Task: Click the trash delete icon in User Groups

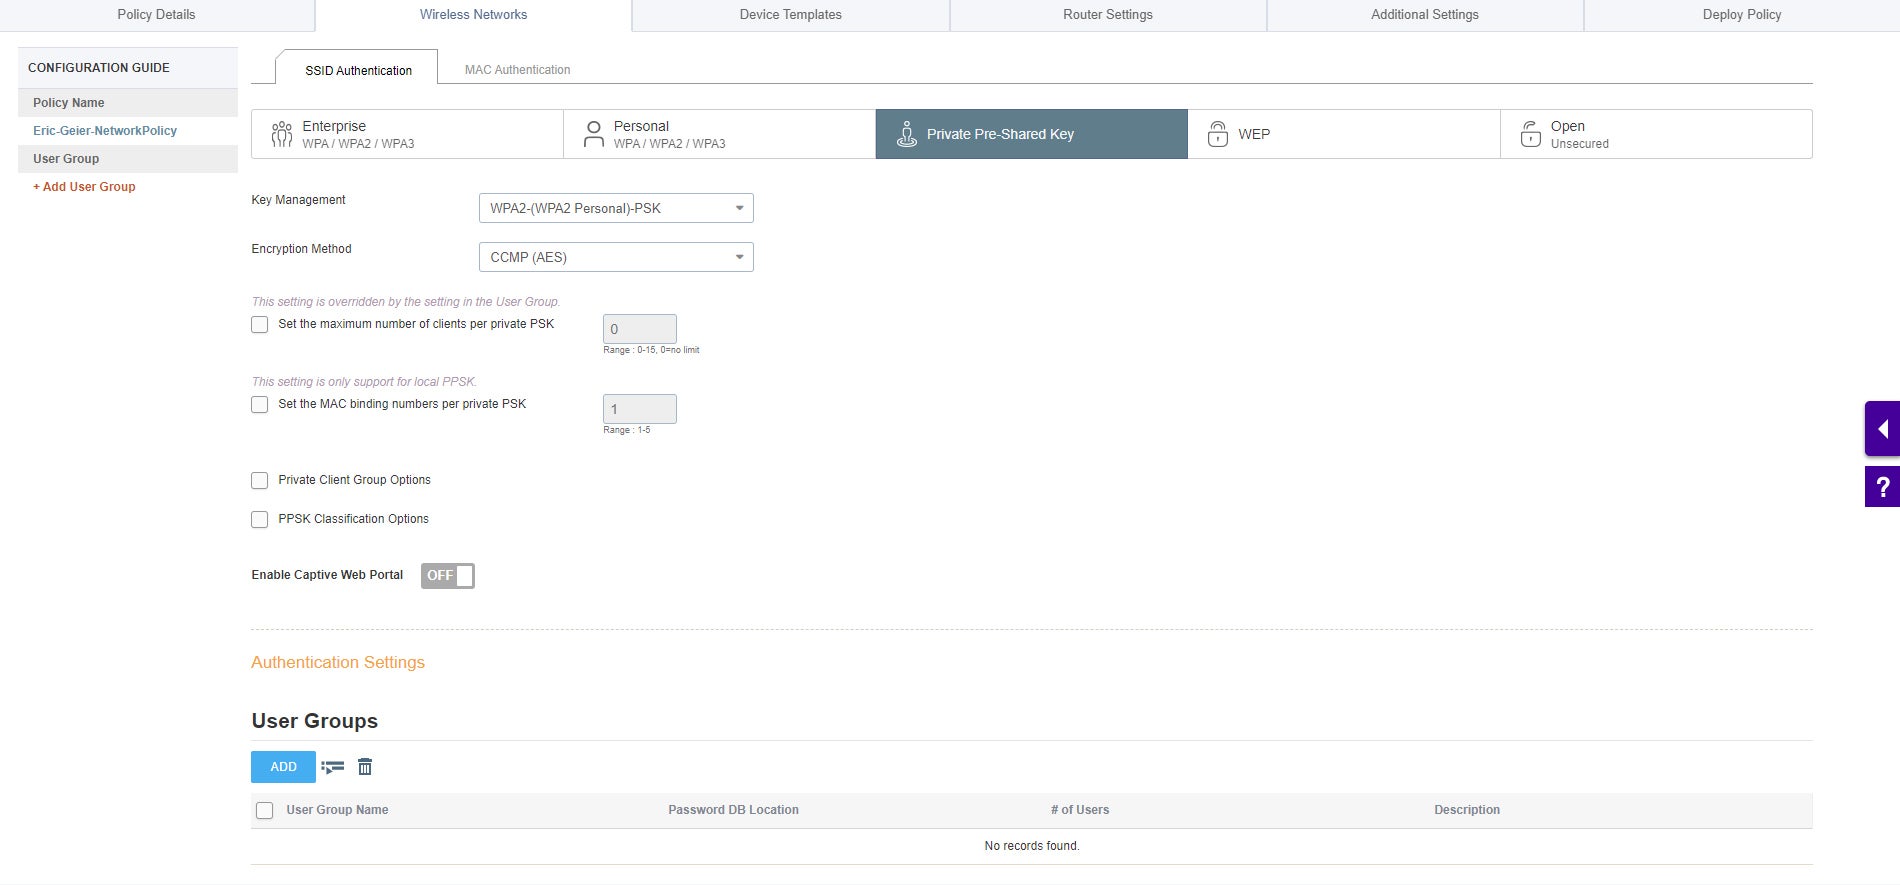Action: 365,767
